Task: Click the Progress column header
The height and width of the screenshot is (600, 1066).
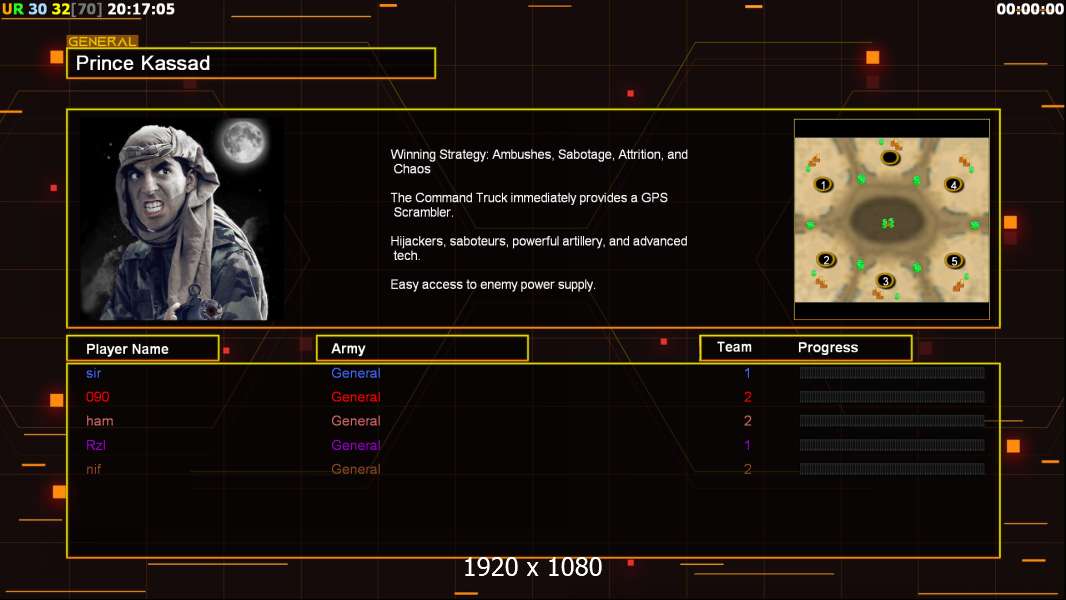Action: (828, 347)
